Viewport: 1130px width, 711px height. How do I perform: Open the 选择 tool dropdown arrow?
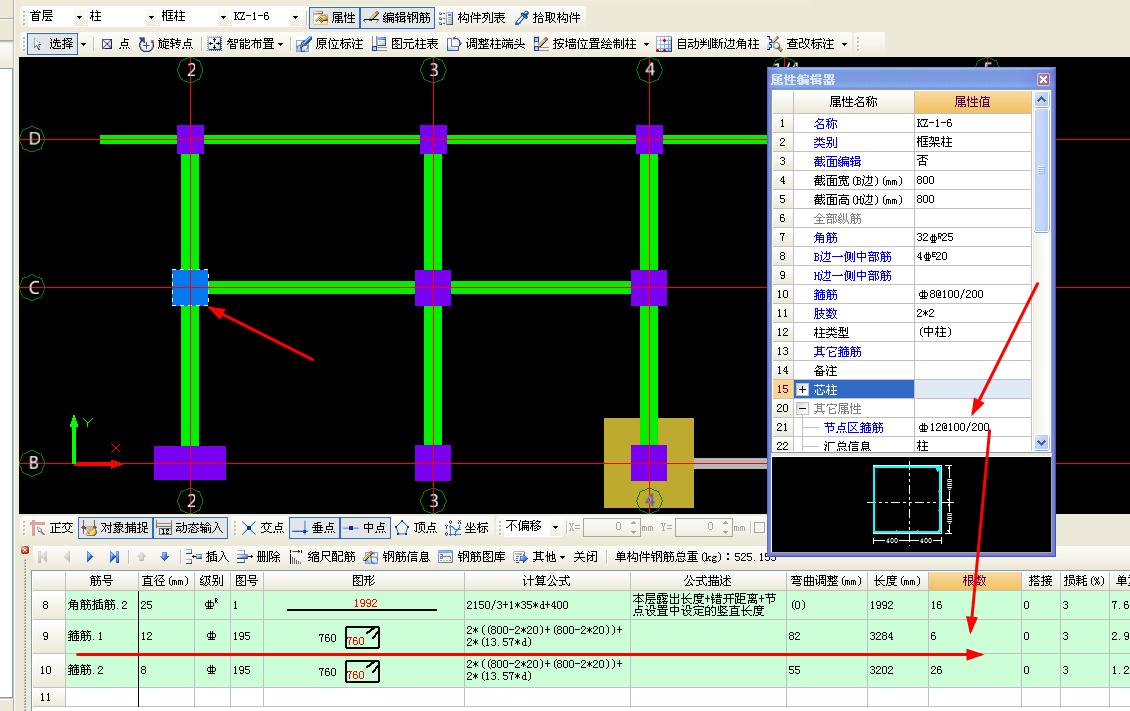tap(84, 45)
